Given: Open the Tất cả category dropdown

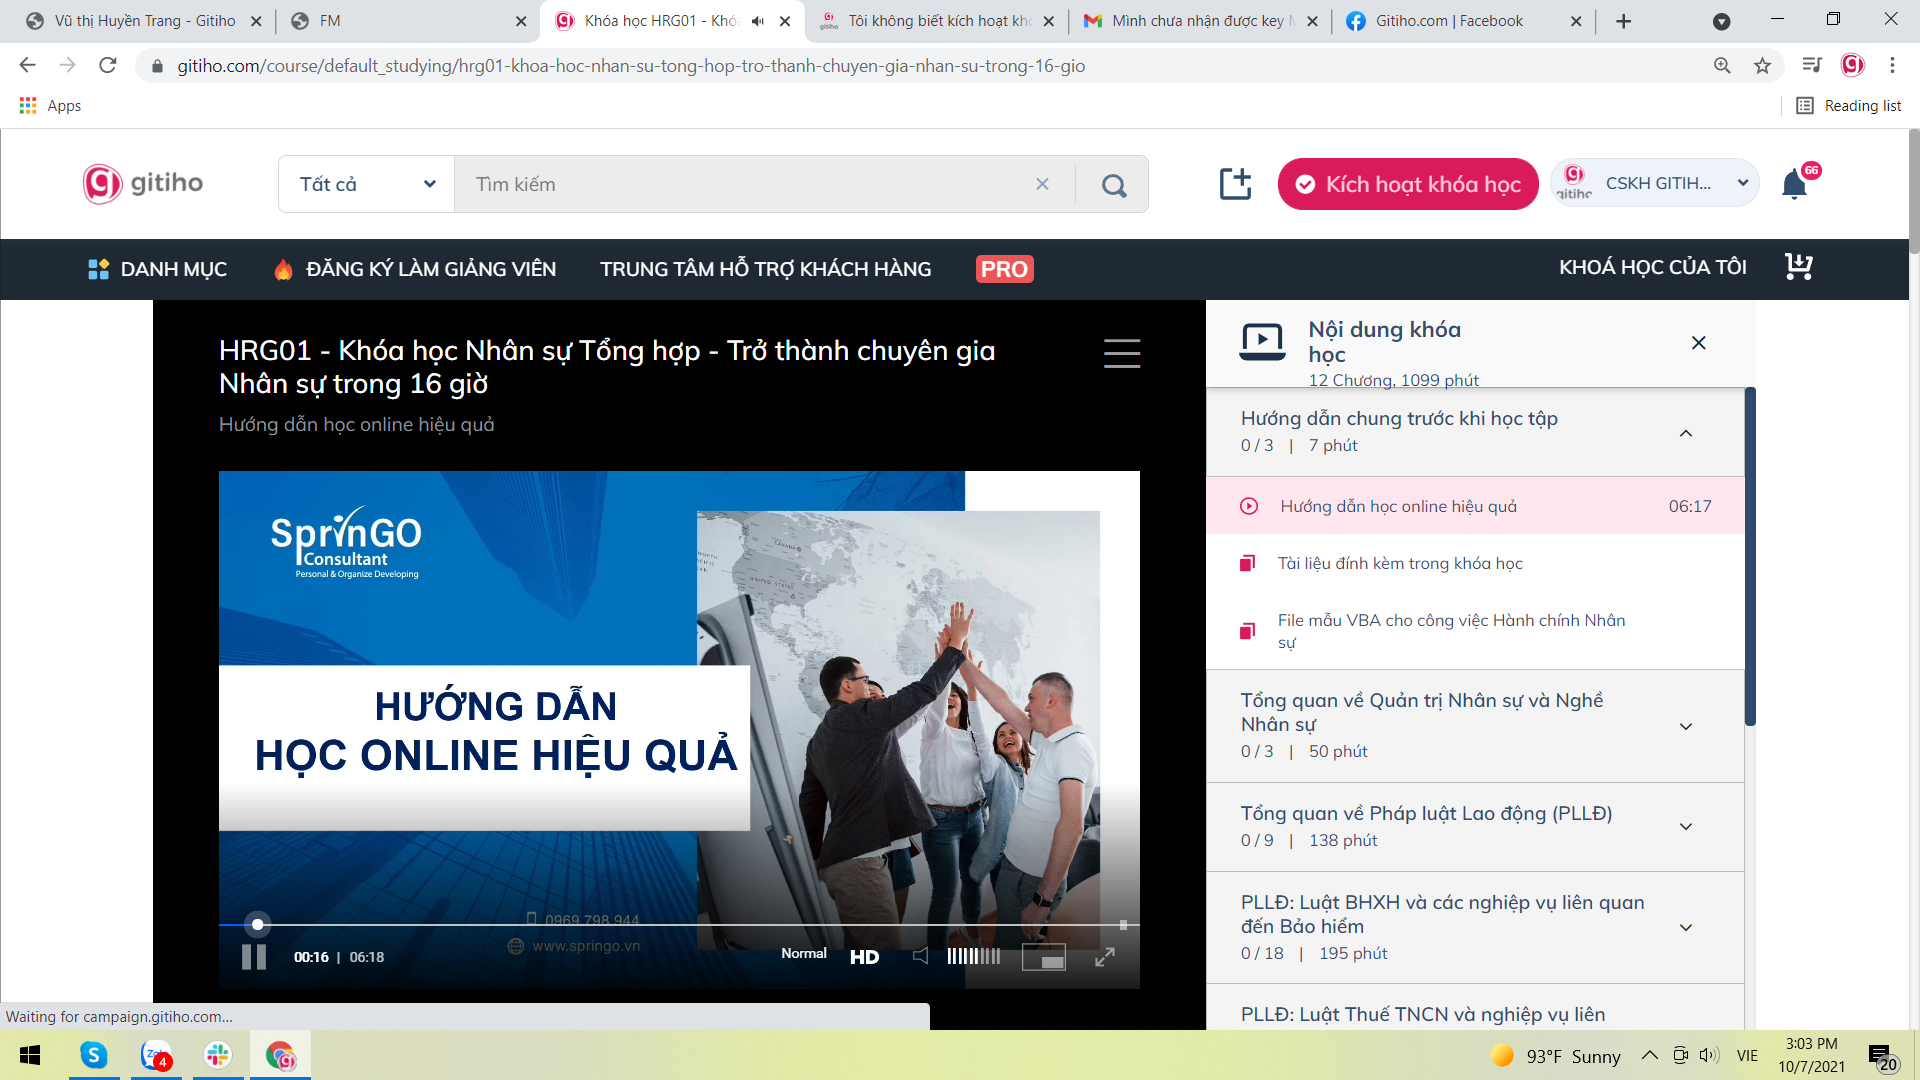Looking at the screenshot, I should point(366,184).
